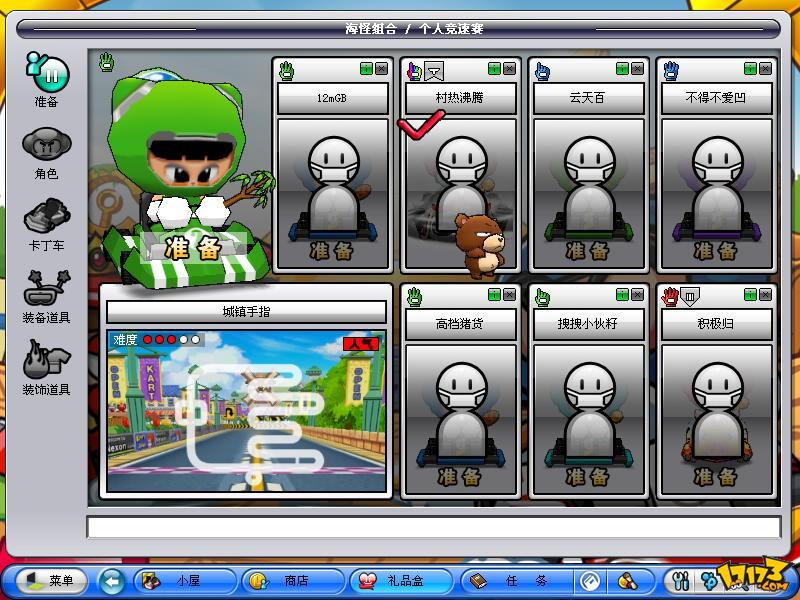This screenshot has height=600, width=800.
Task: Click the 不得不爱凹 player avatar card
Action: pos(716,194)
